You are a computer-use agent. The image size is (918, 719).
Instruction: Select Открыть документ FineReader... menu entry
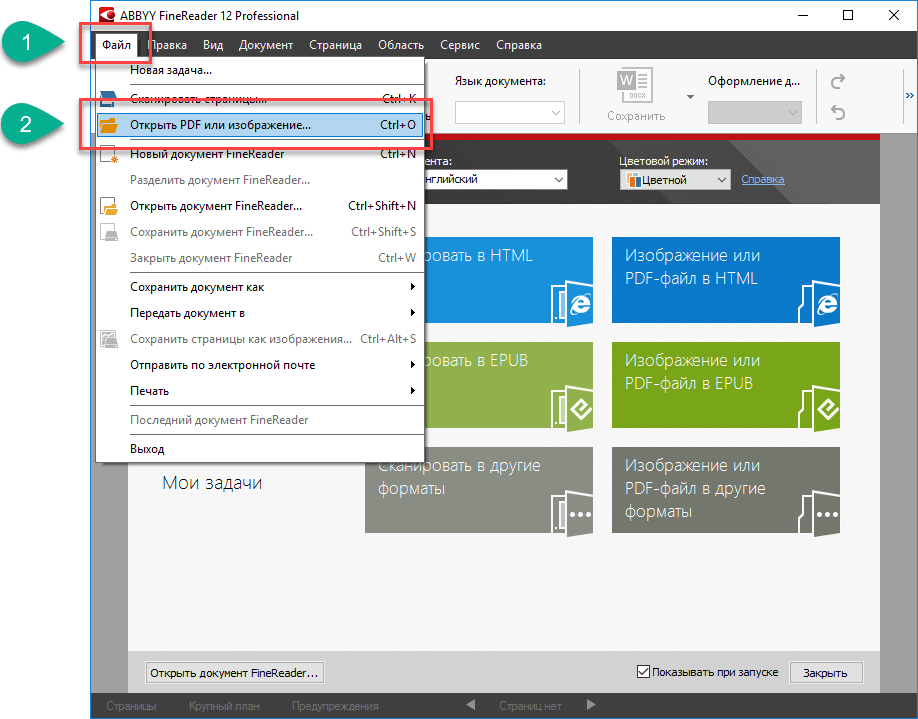click(x=260, y=206)
